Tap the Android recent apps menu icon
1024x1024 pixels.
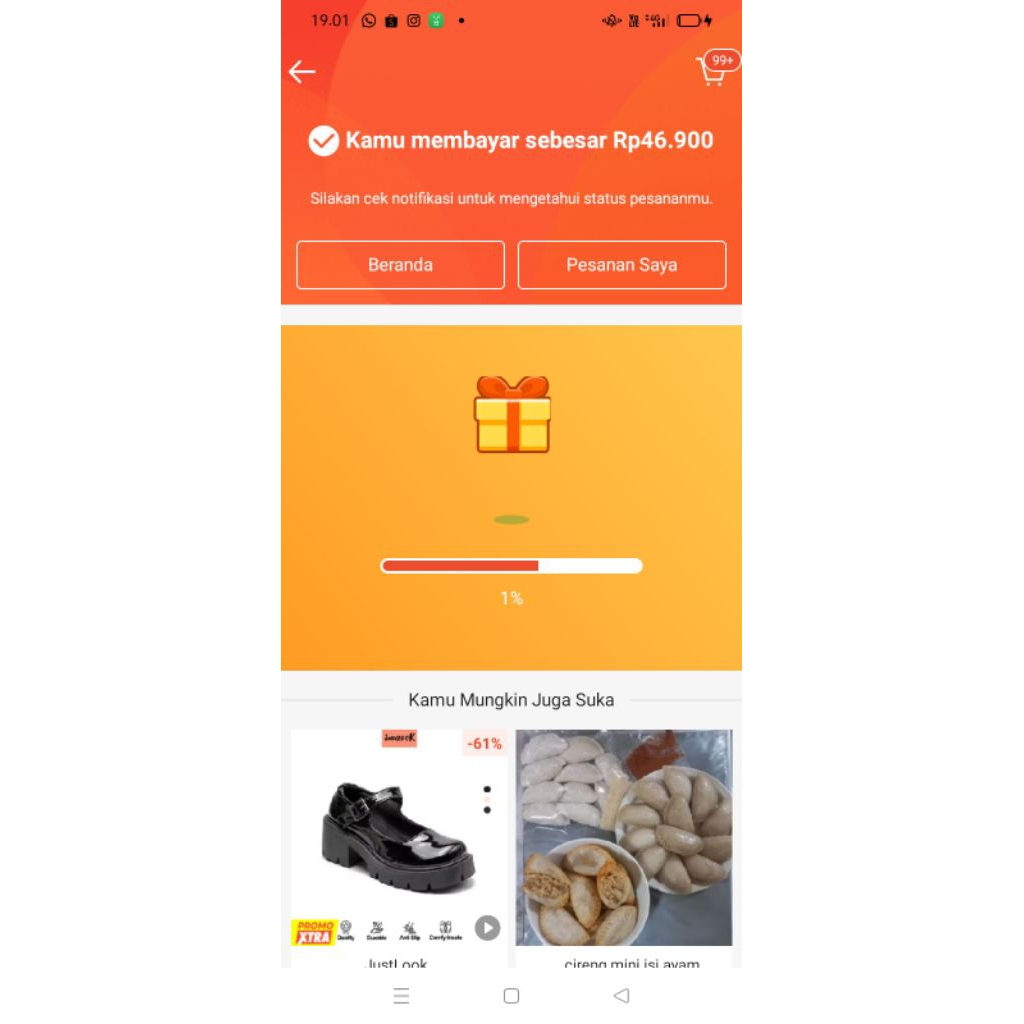pos(401,995)
